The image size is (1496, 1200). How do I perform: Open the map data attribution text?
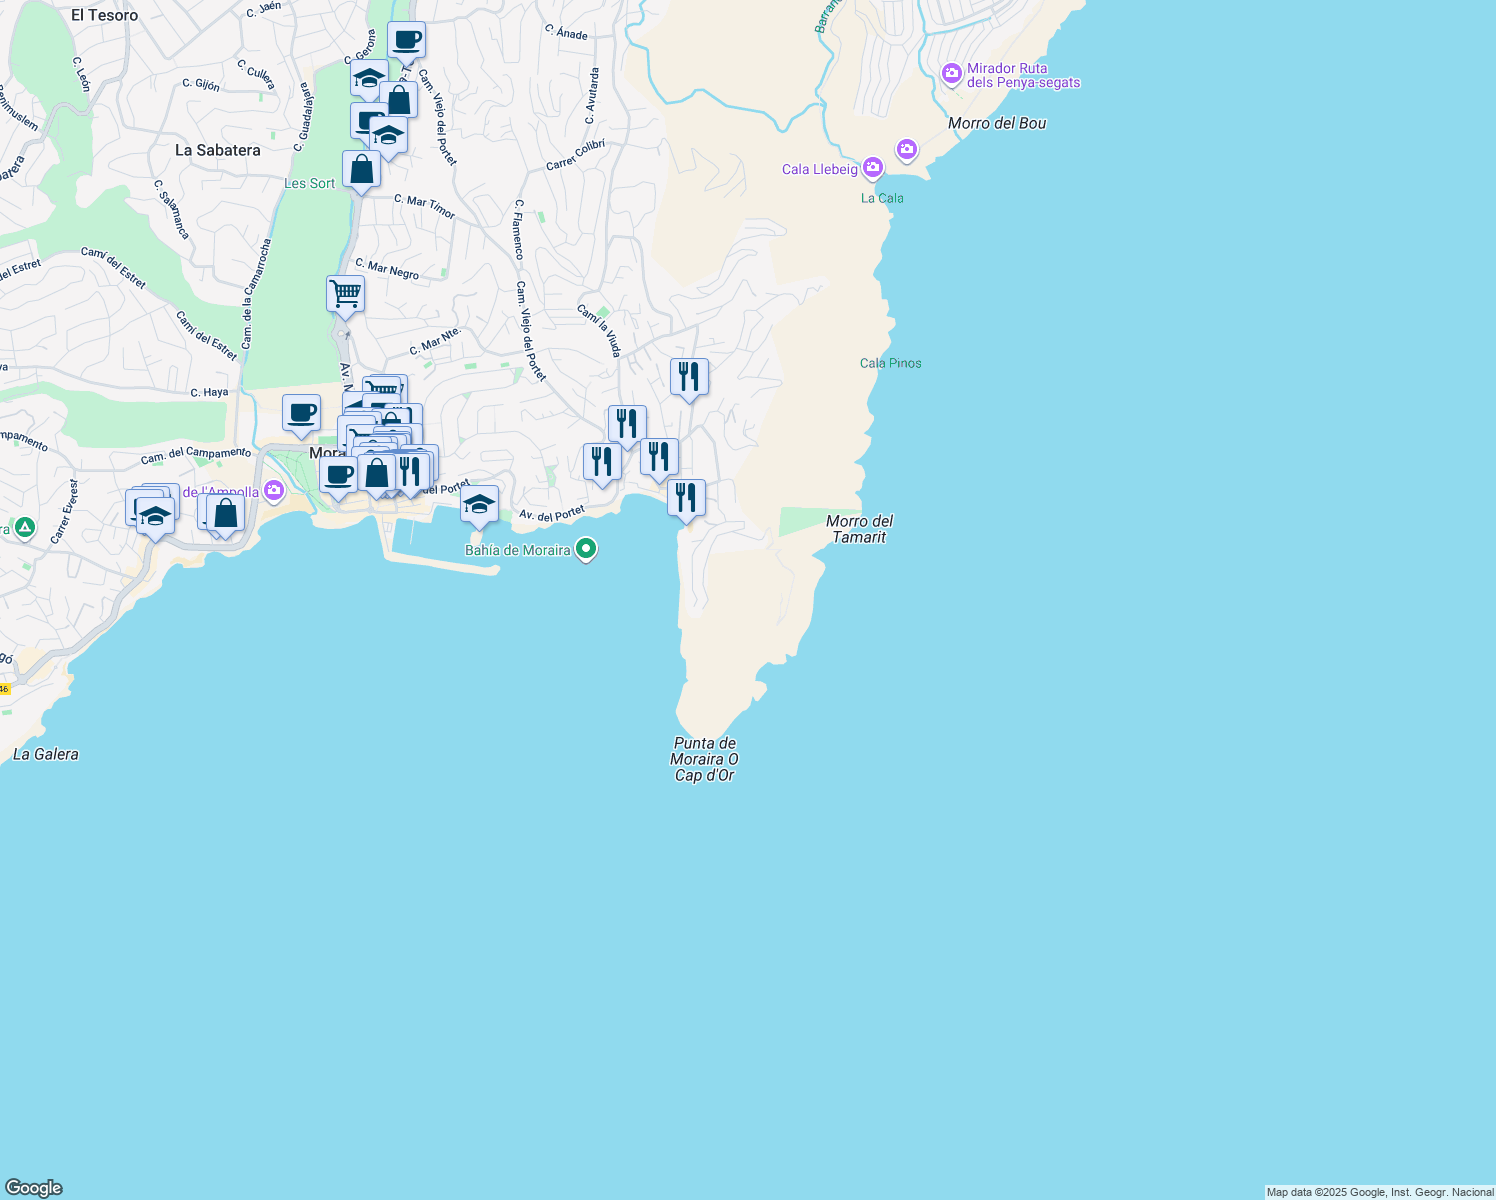tap(1378, 1191)
